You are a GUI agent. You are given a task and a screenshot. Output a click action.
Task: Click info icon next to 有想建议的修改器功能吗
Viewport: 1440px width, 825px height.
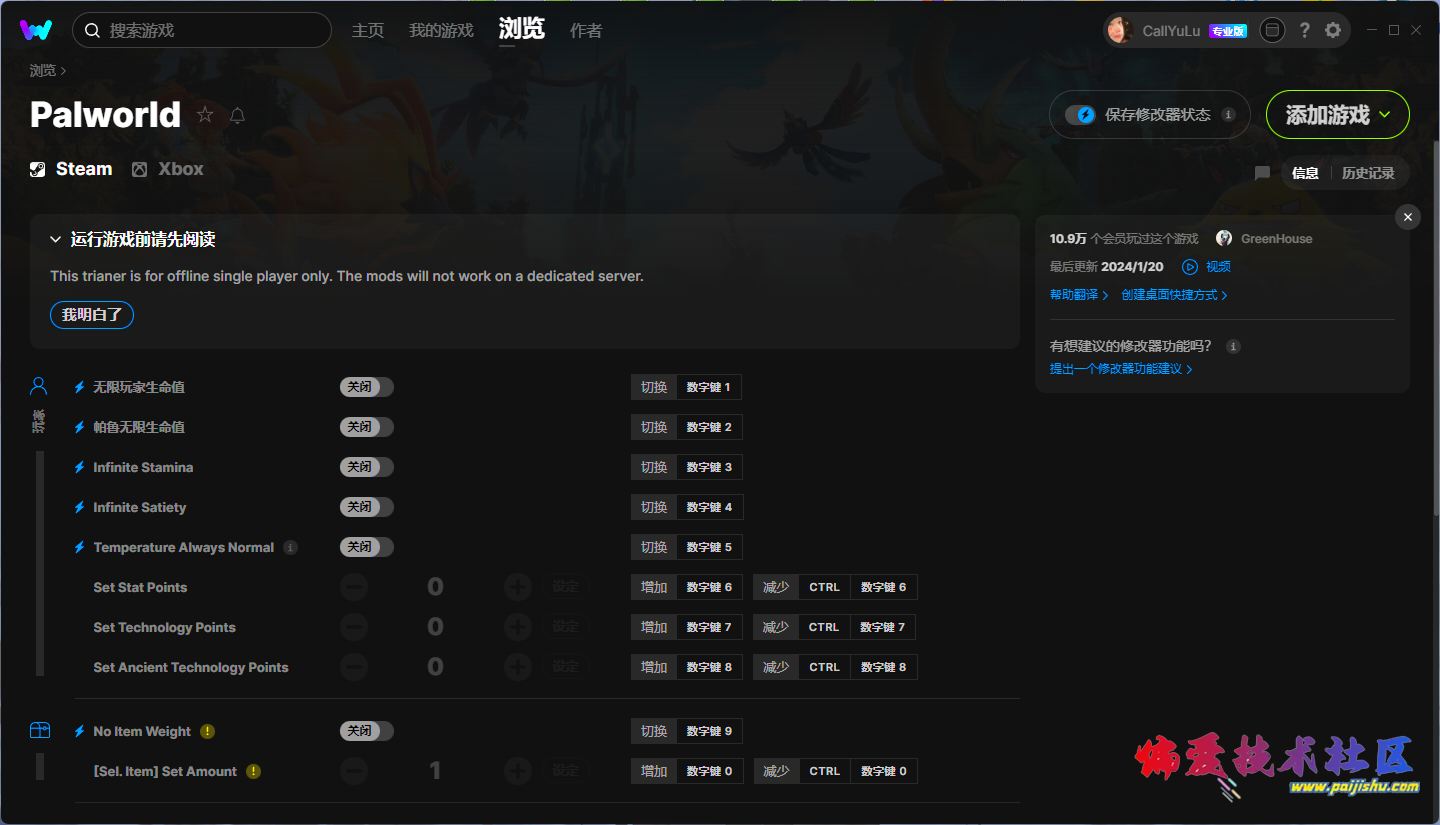tap(1234, 346)
